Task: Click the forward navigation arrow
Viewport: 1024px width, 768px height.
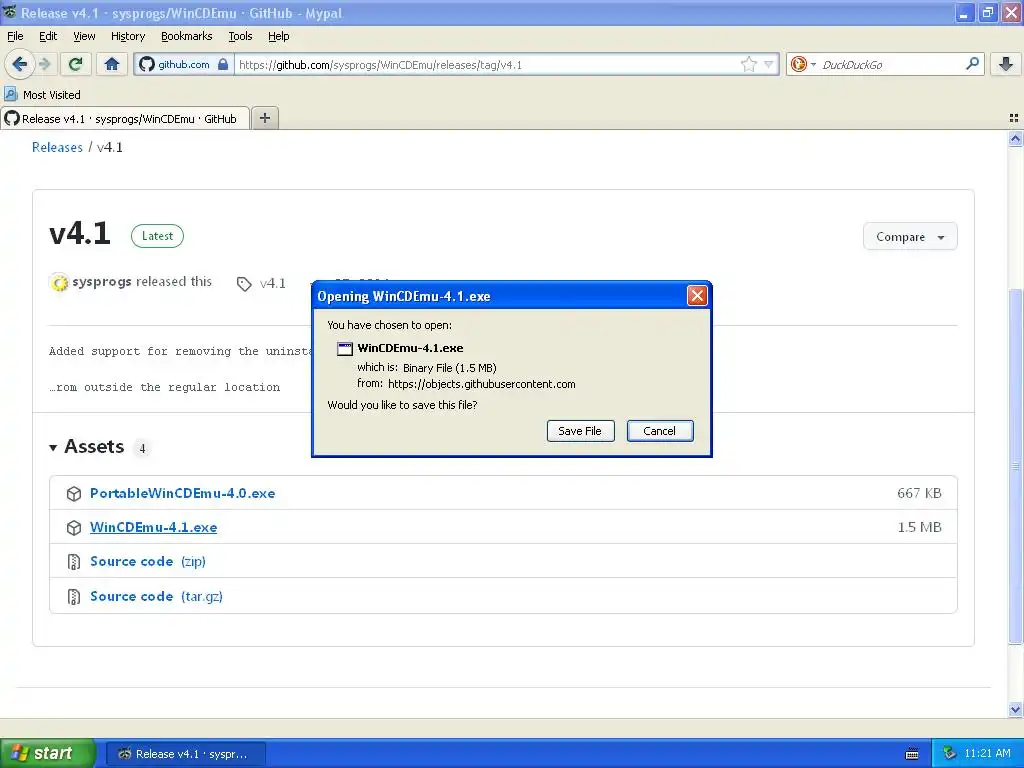Action: coord(45,64)
